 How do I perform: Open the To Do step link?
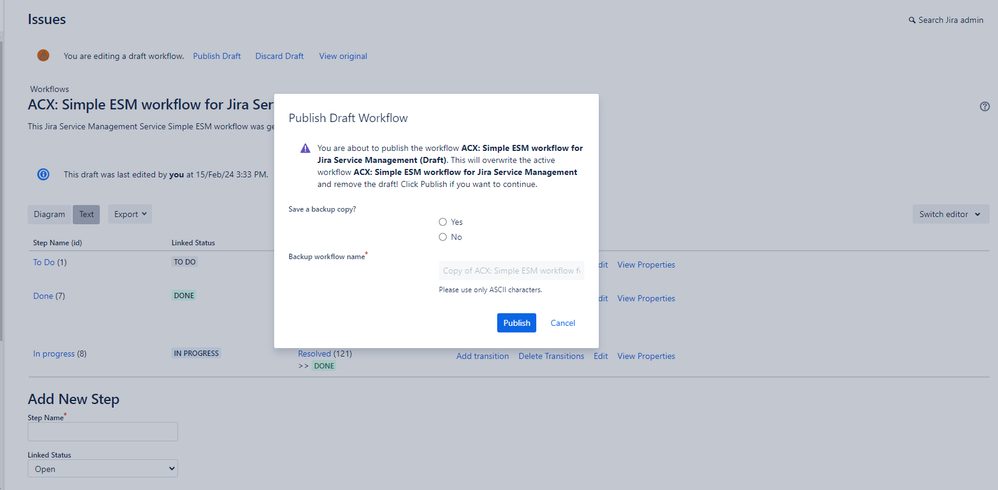click(44, 262)
